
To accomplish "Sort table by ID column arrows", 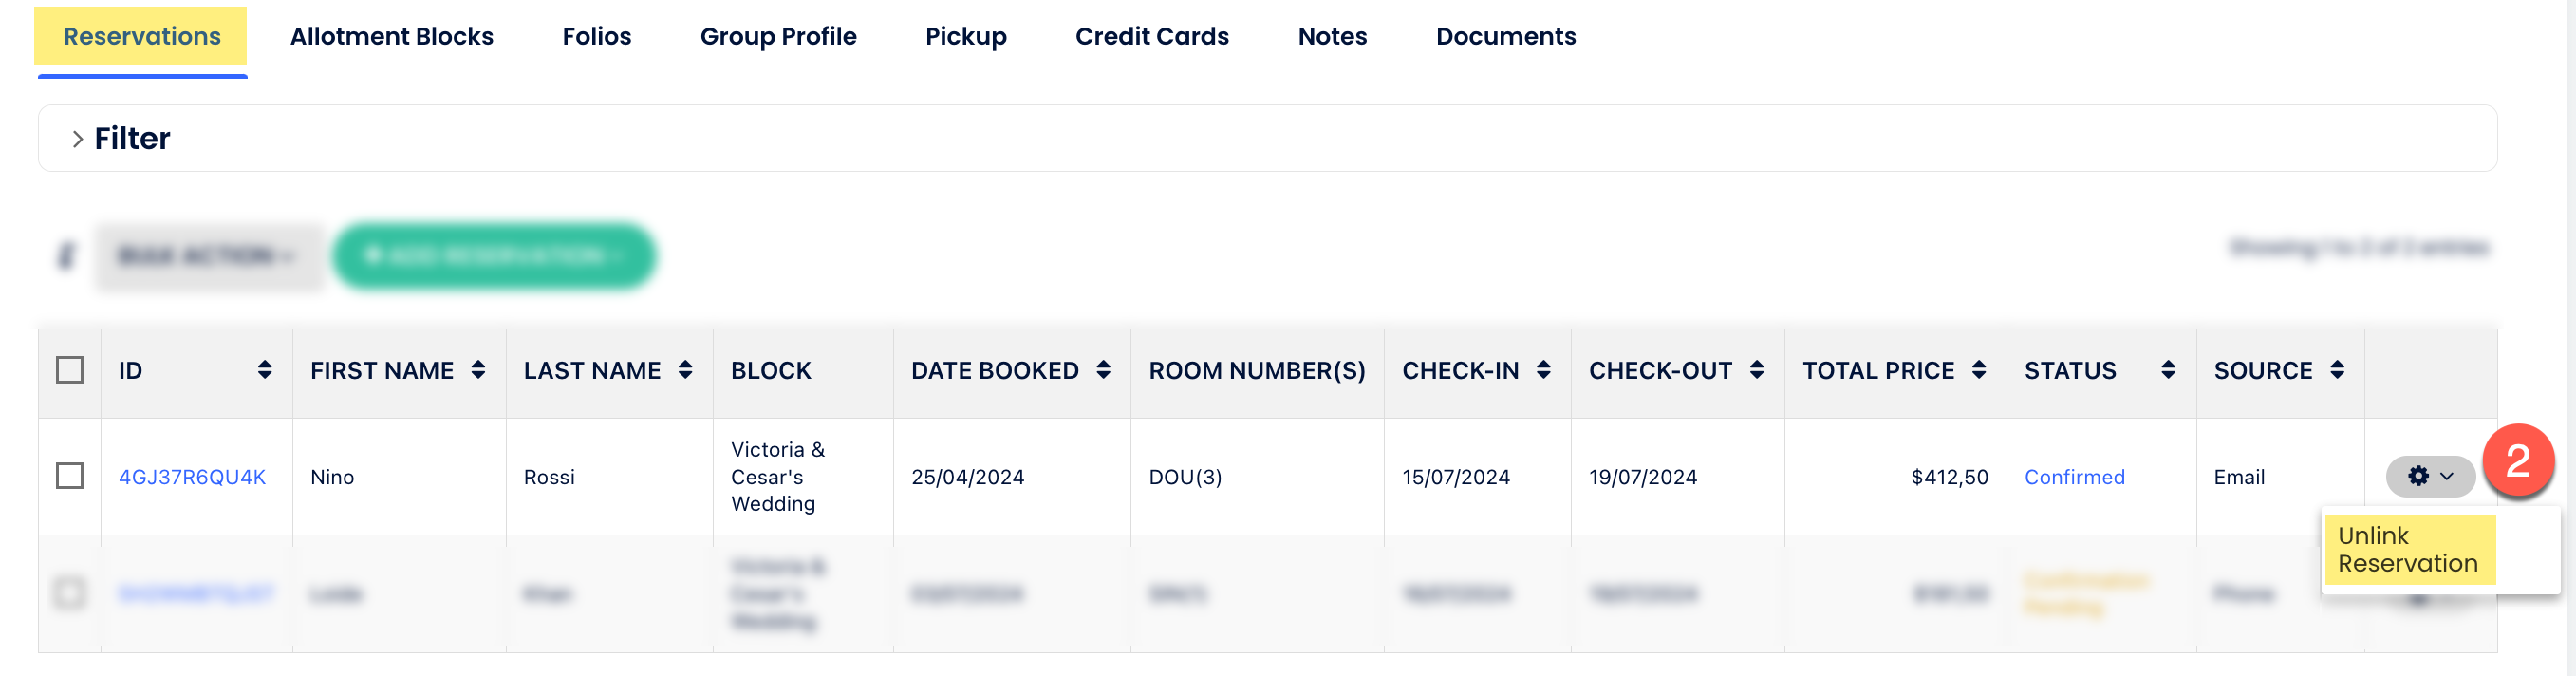I will click(x=264, y=370).
